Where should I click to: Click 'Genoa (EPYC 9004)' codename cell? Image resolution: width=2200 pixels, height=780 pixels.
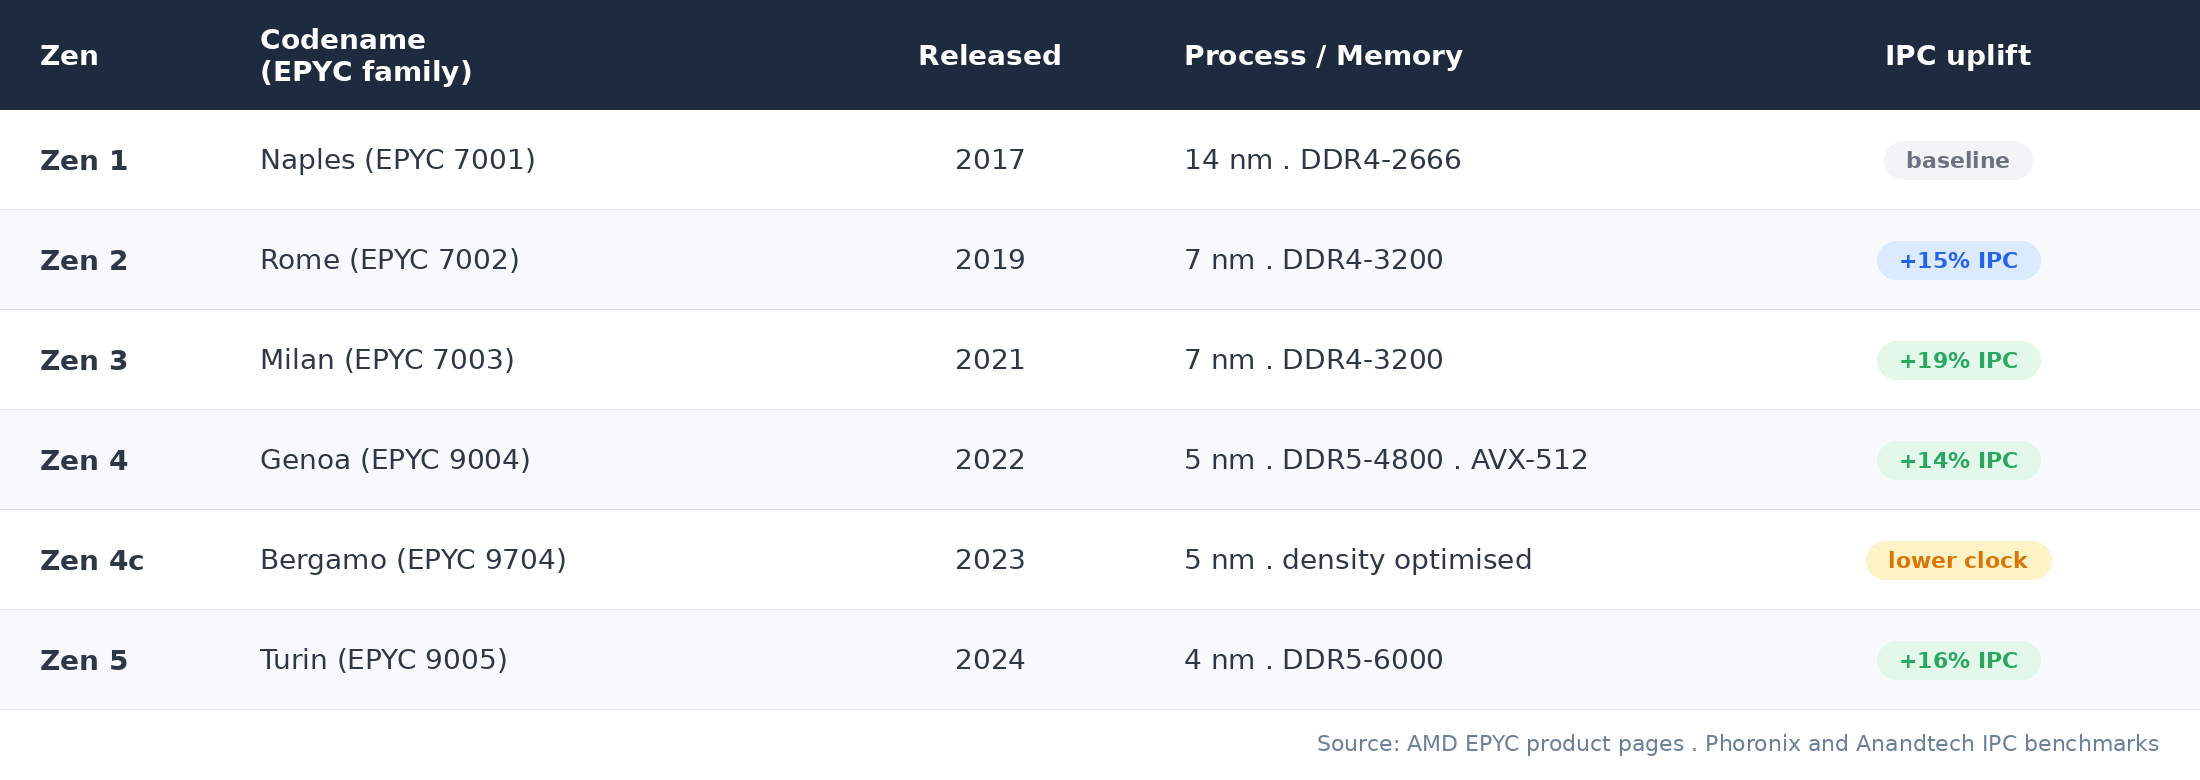tap(395, 460)
